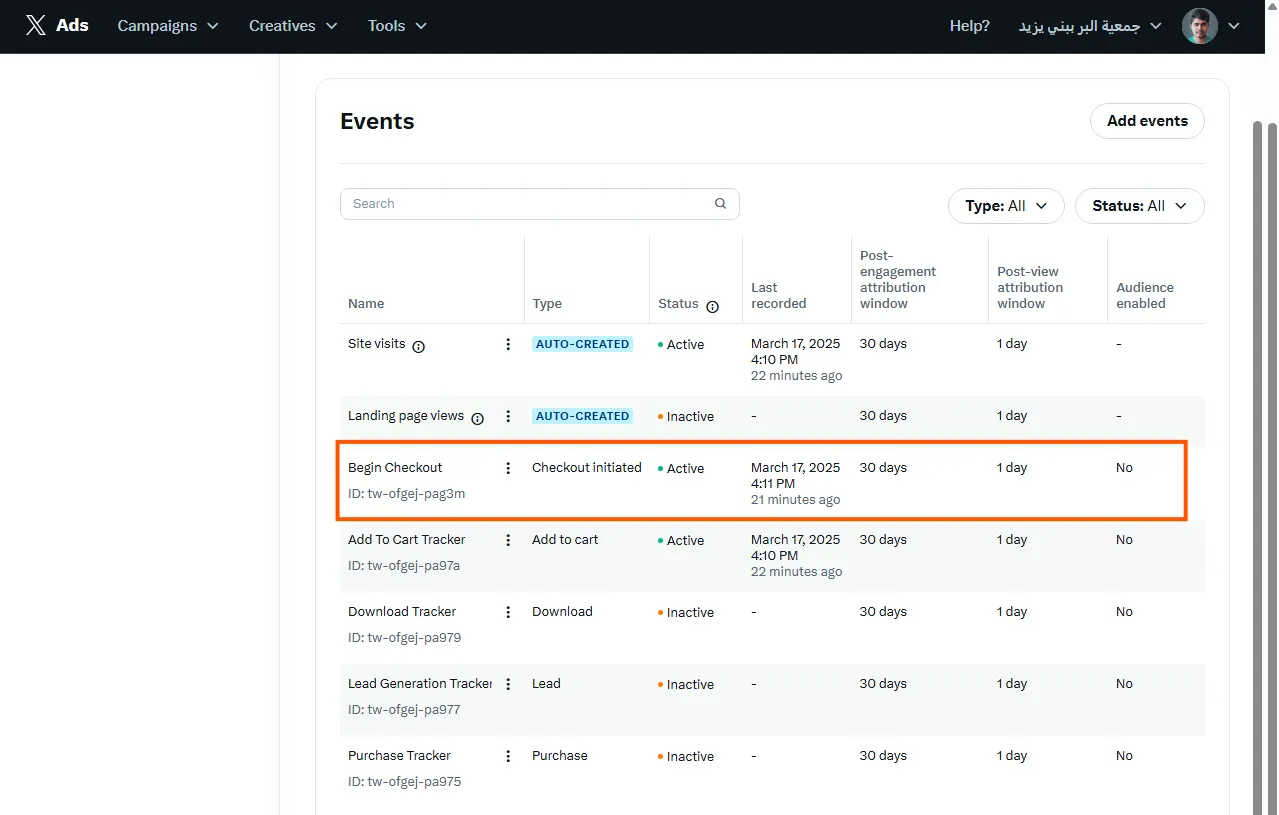Open three-dot menu for Purchase Tracker
Screen dimensions: 1279x815
pos(508,756)
